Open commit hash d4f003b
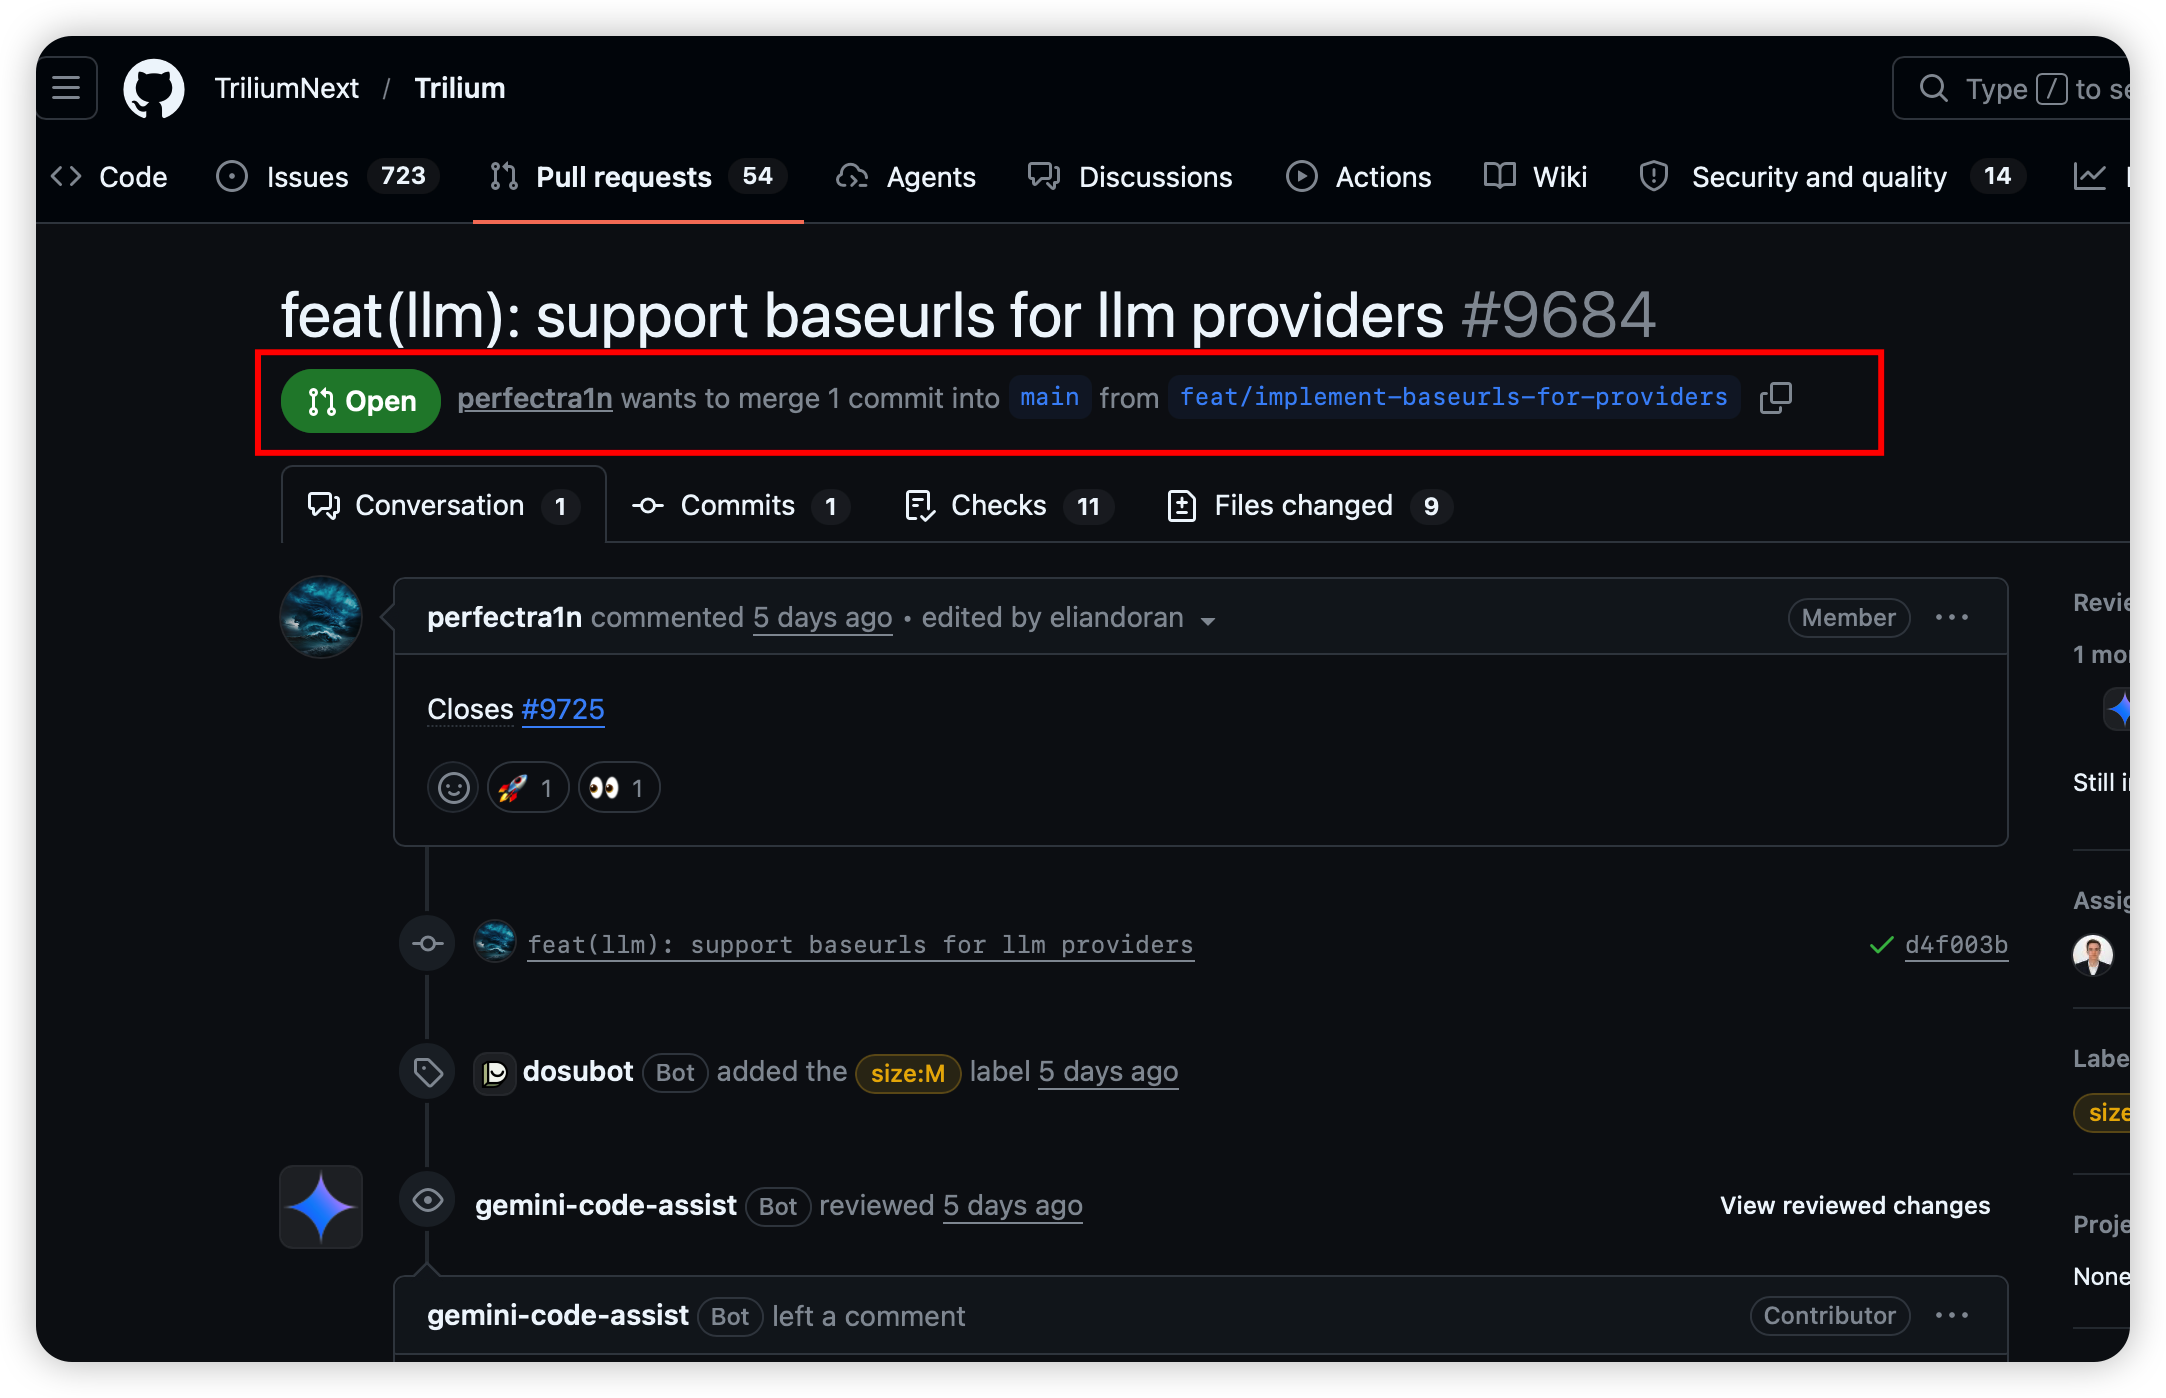 tap(1957, 945)
